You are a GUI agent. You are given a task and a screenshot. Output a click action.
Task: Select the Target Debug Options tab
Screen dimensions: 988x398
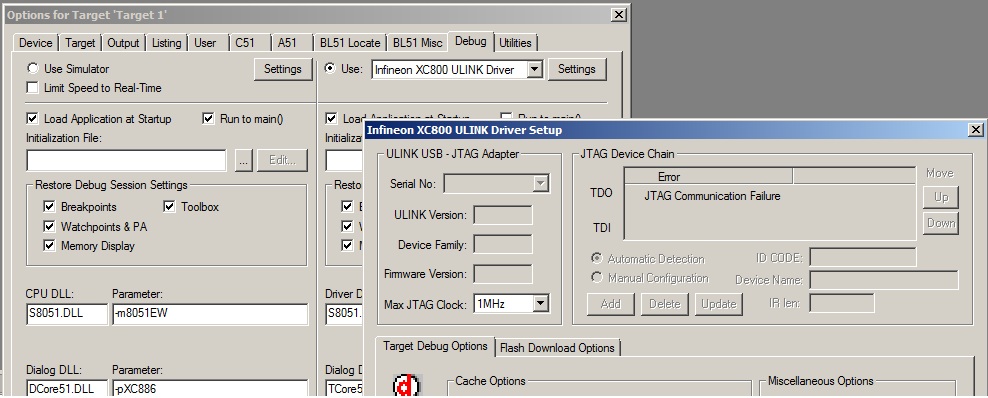[x=435, y=346]
